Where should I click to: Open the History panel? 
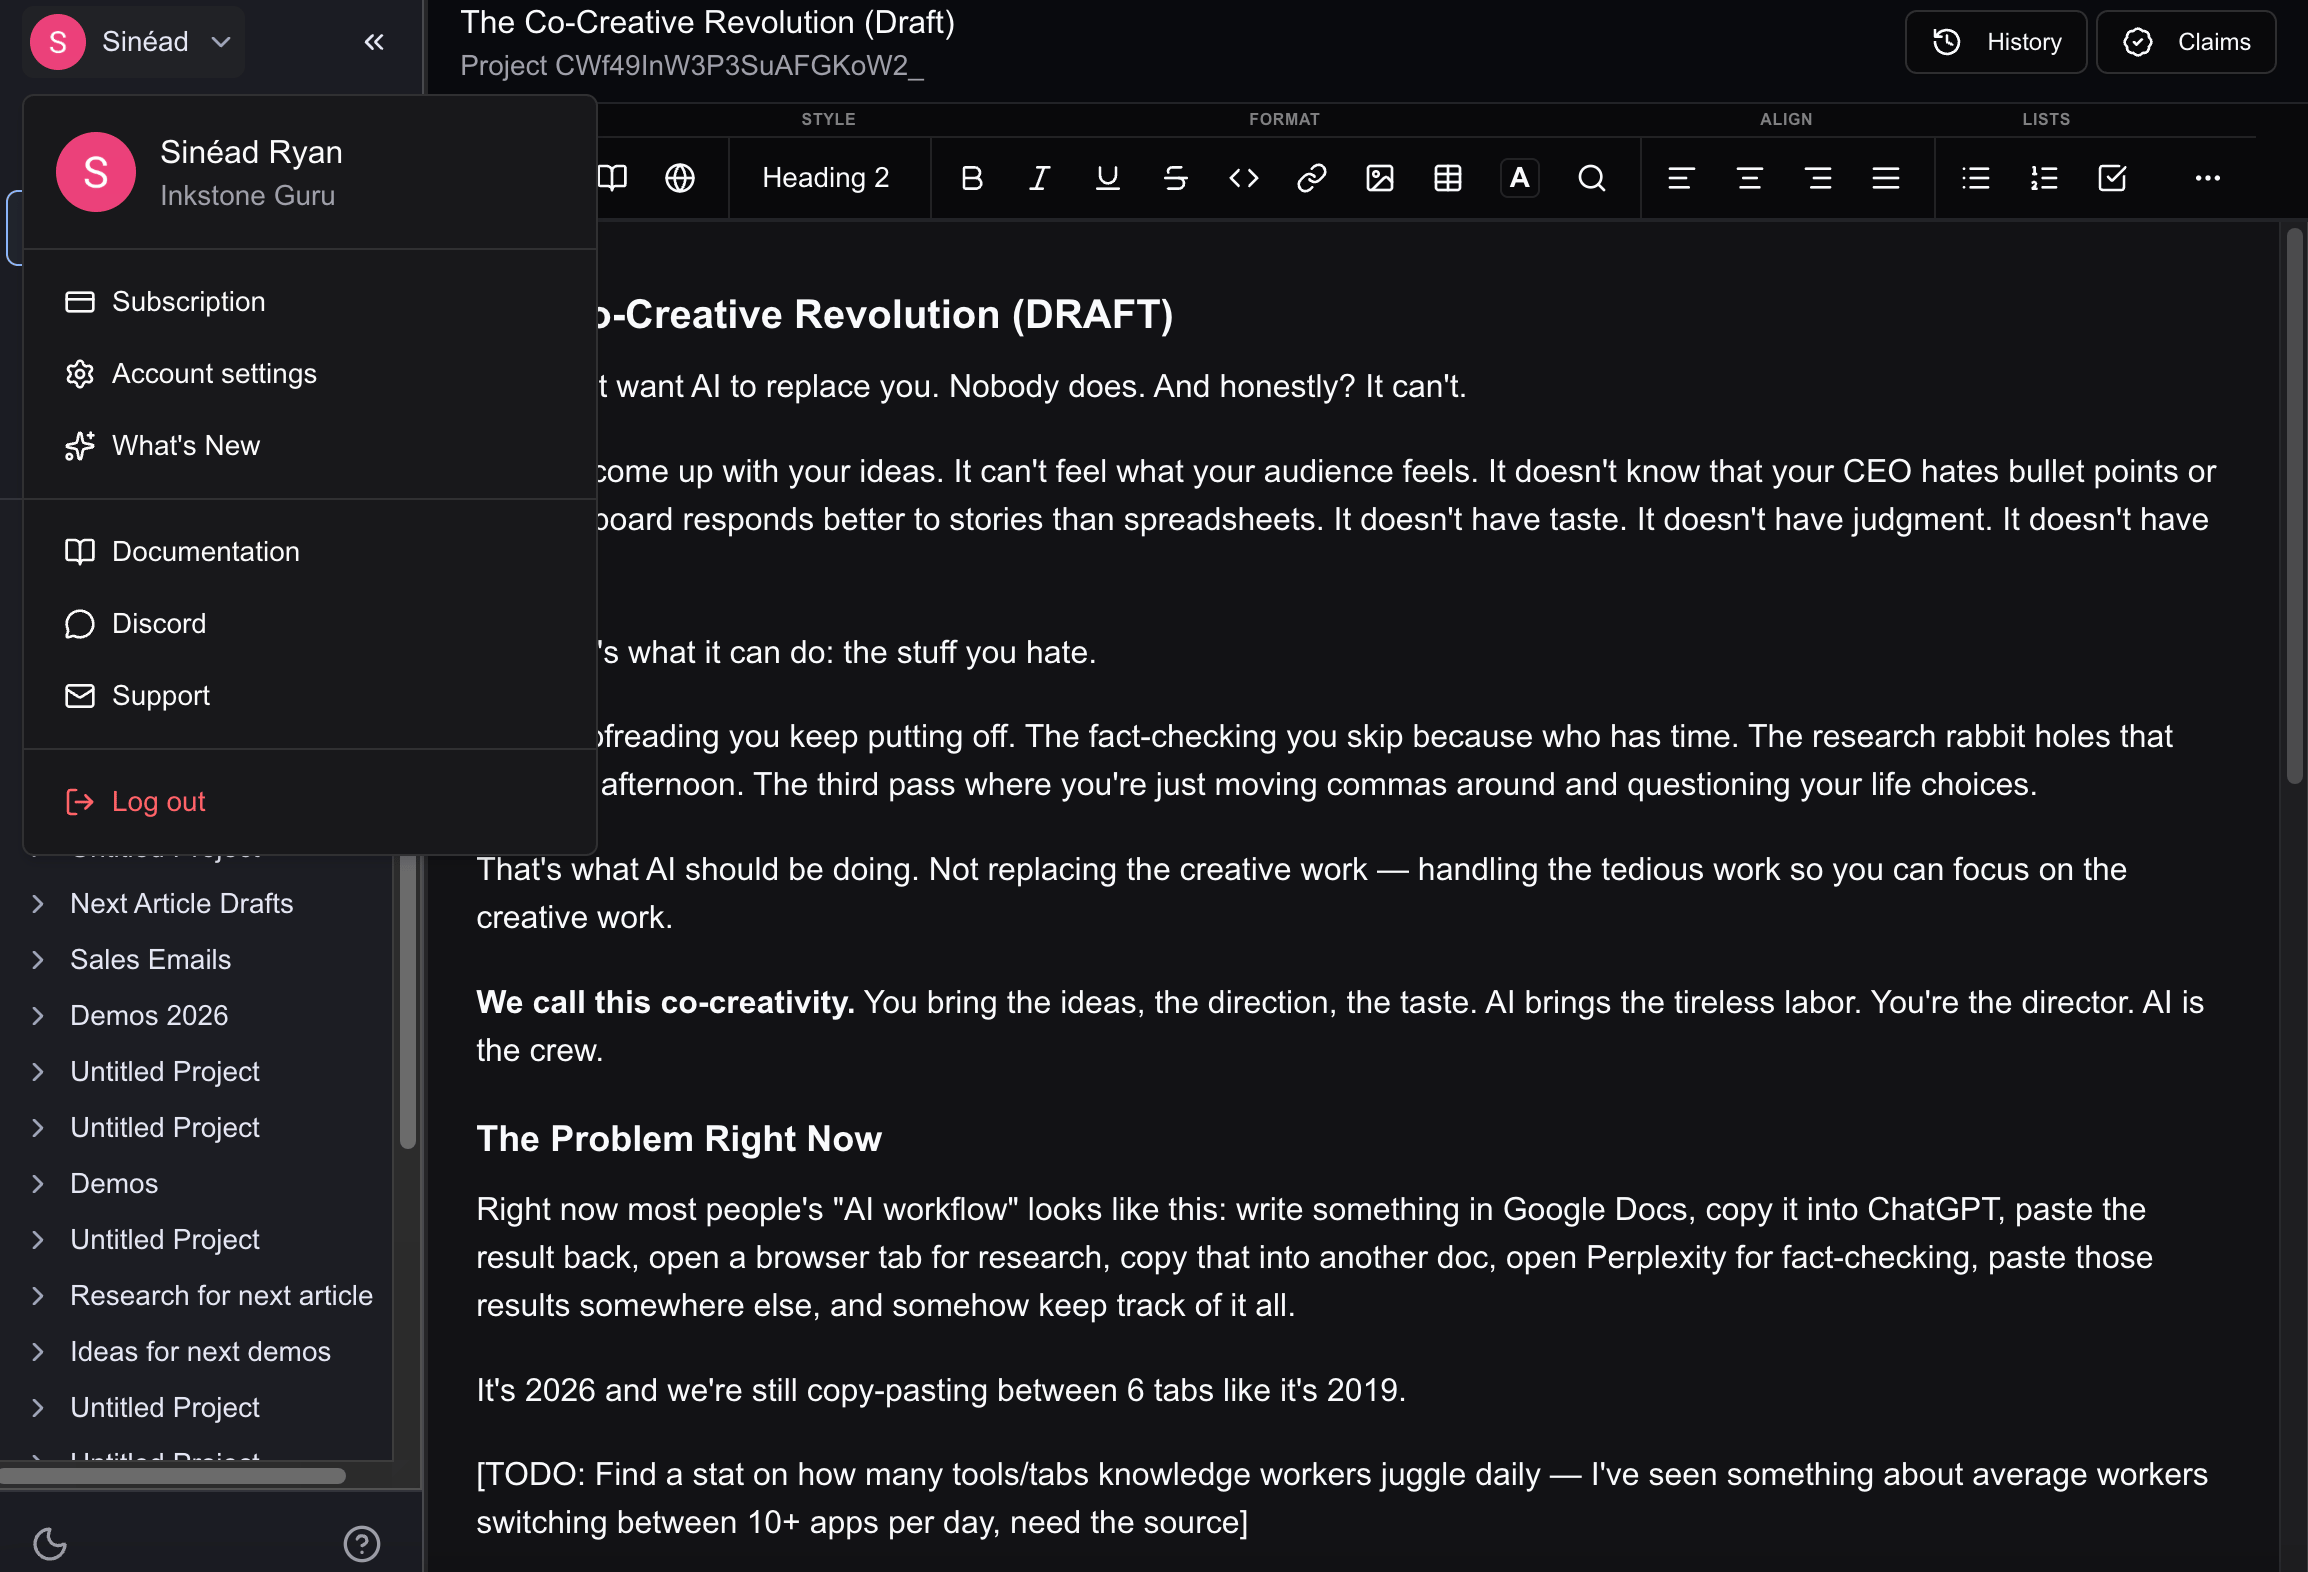point(1996,42)
